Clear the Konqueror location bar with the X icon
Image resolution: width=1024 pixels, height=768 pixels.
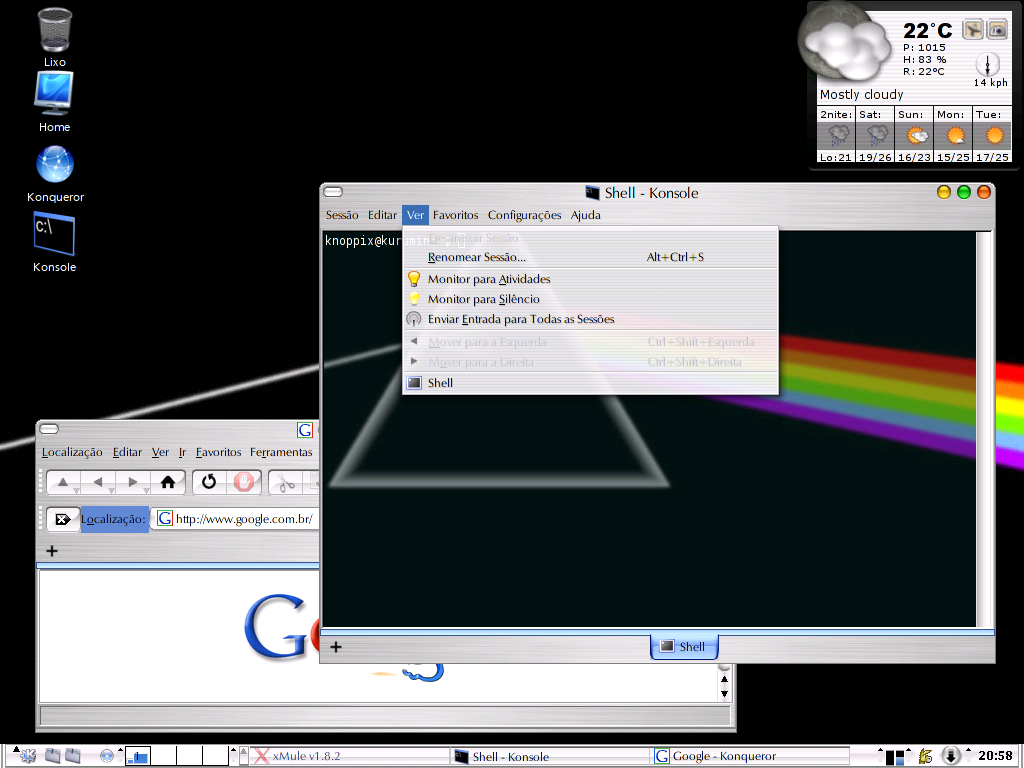click(63, 519)
